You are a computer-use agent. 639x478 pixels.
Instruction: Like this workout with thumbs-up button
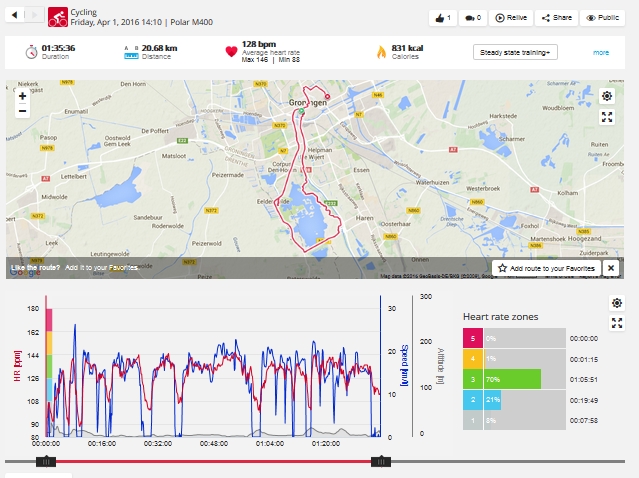(x=444, y=18)
